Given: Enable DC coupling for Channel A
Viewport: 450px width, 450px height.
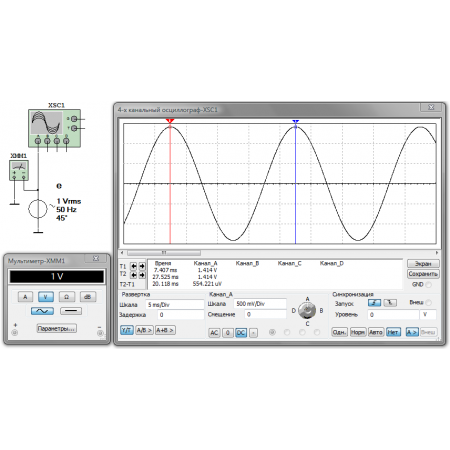Looking at the screenshot, I should click(241, 333).
